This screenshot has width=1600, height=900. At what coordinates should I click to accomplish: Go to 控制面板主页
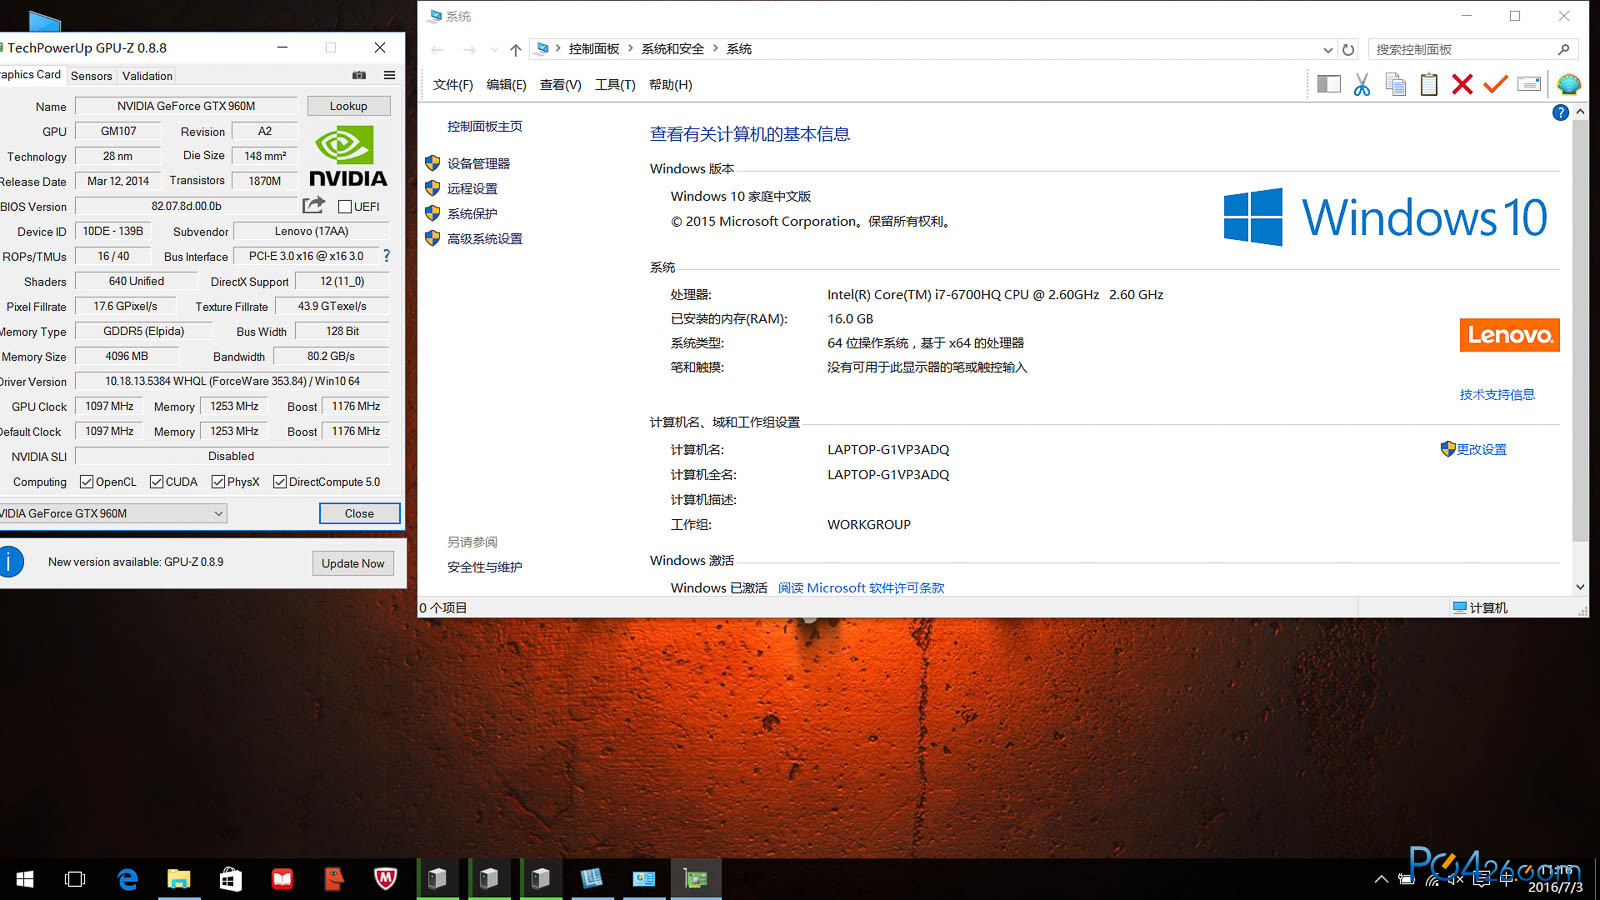pos(484,127)
